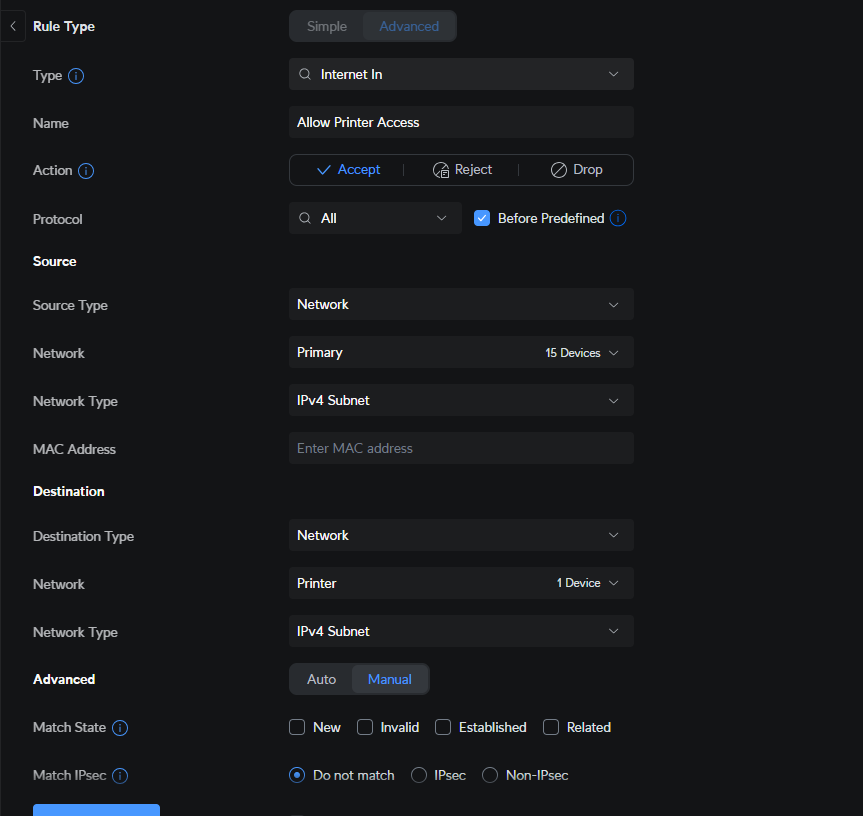
Task: Open the Internet In type dropdown
Action: click(461, 74)
